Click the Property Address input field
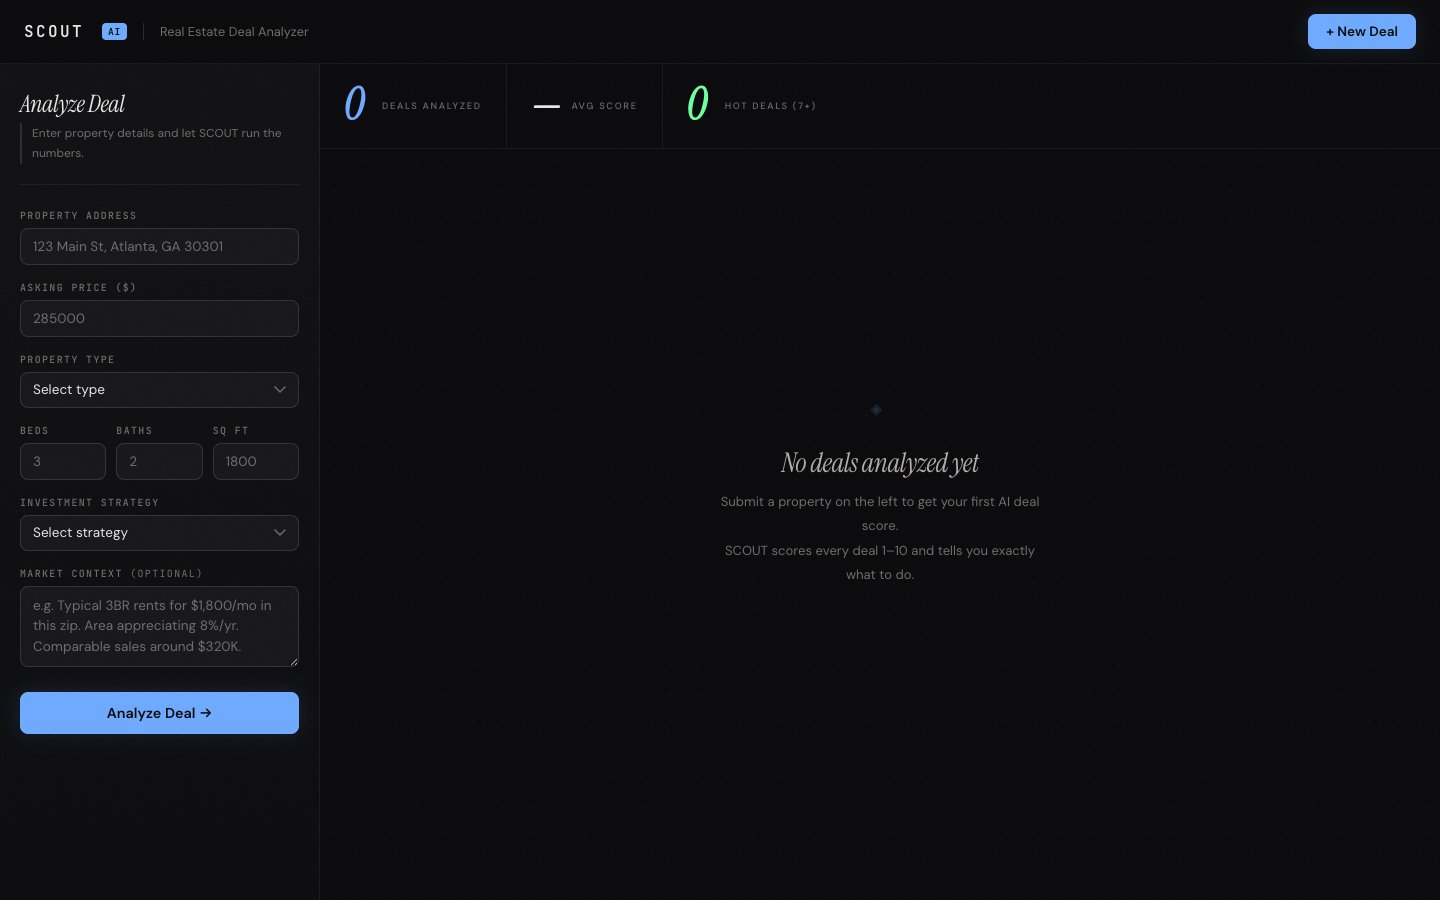The image size is (1440, 900). coord(159,246)
